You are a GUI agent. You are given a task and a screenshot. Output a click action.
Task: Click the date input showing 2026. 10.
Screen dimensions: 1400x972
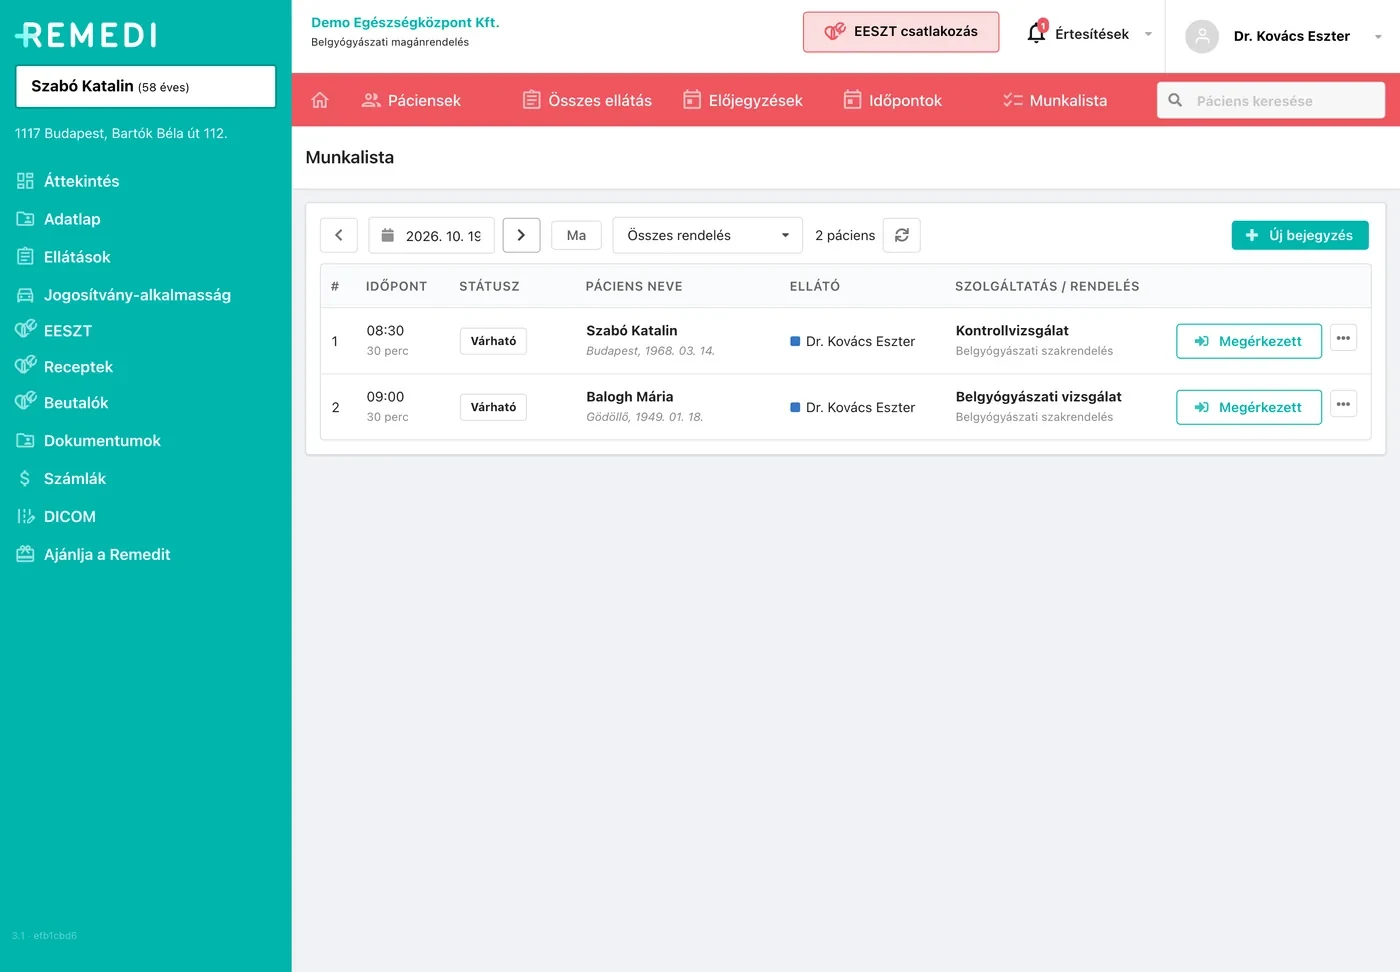(x=432, y=235)
